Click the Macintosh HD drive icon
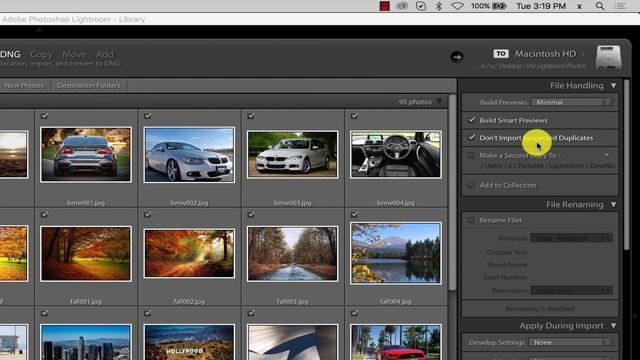The image size is (640, 360). tap(608, 57)
